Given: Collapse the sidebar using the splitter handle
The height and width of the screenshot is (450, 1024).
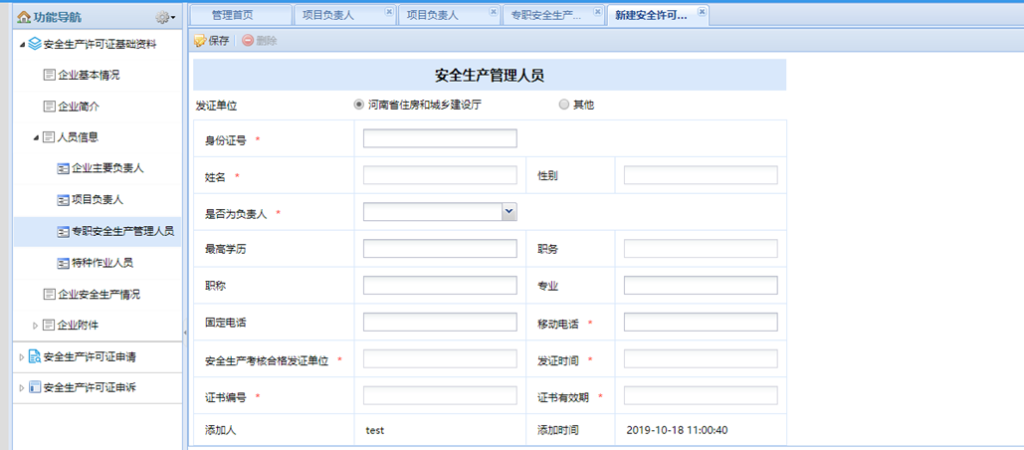Looking at the screenshot, I should [x=185, y=332].
